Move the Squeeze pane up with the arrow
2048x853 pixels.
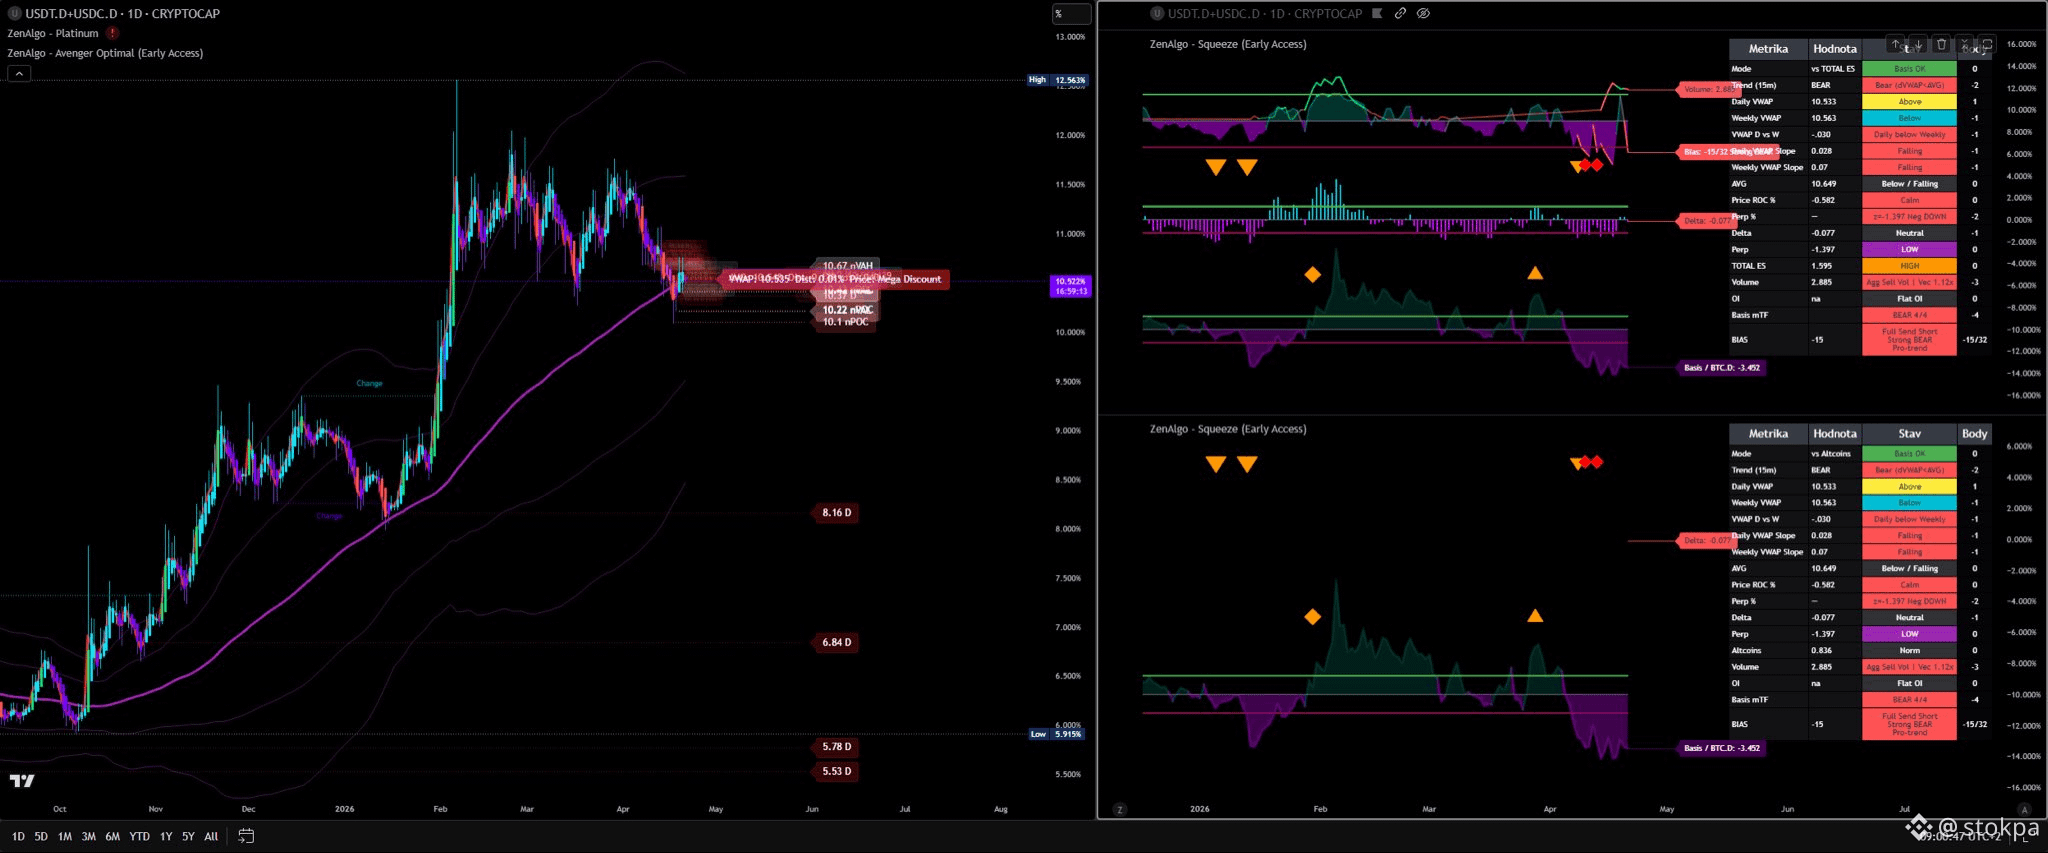[x=1896, y=44]
